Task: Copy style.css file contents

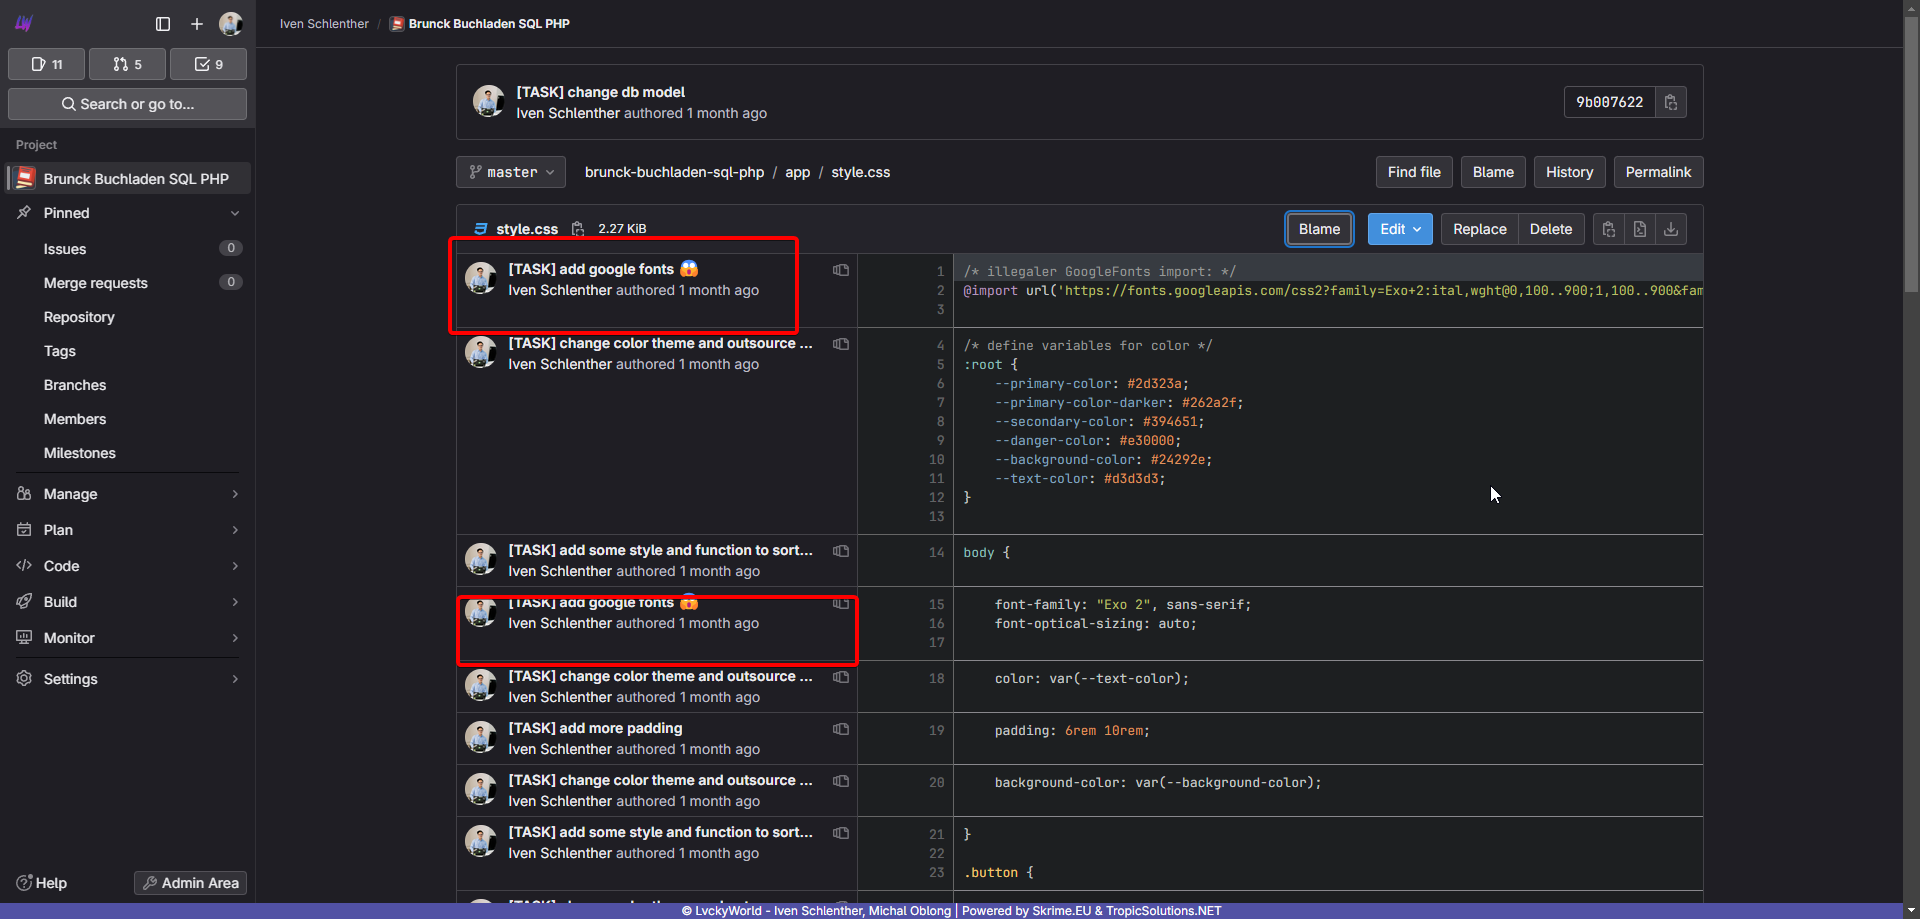Action: pyautogui.click(x=1608, y=229)
